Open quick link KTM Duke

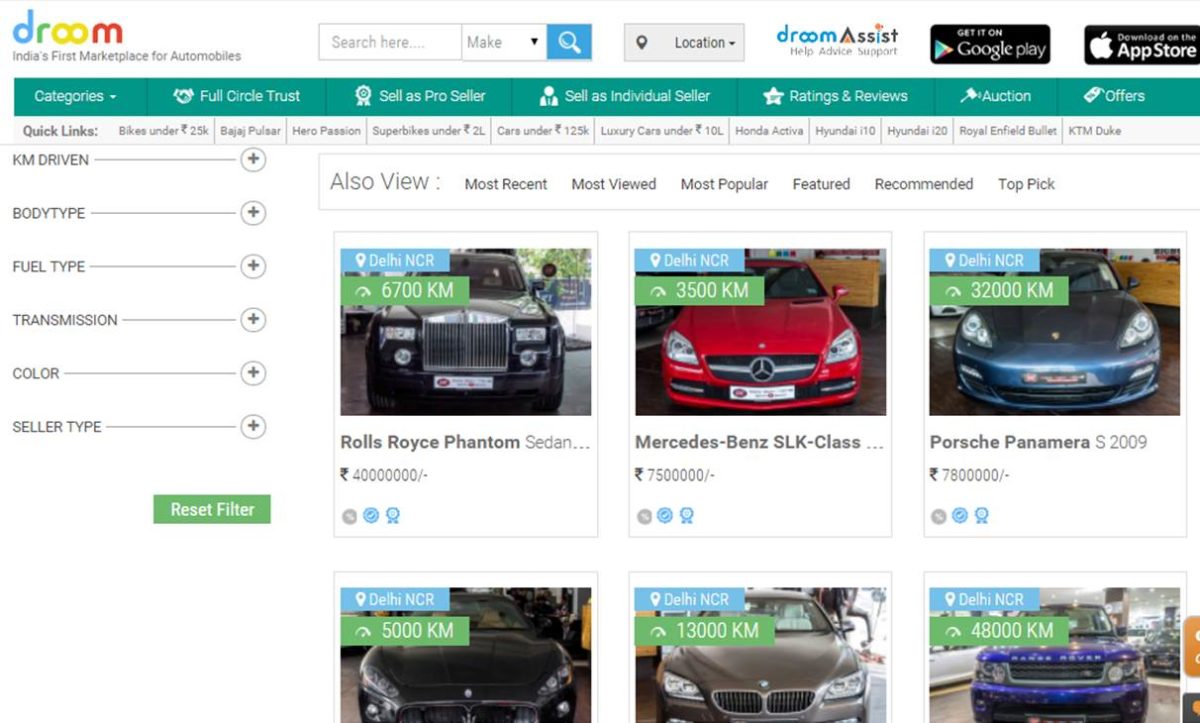coord(1095,131)
